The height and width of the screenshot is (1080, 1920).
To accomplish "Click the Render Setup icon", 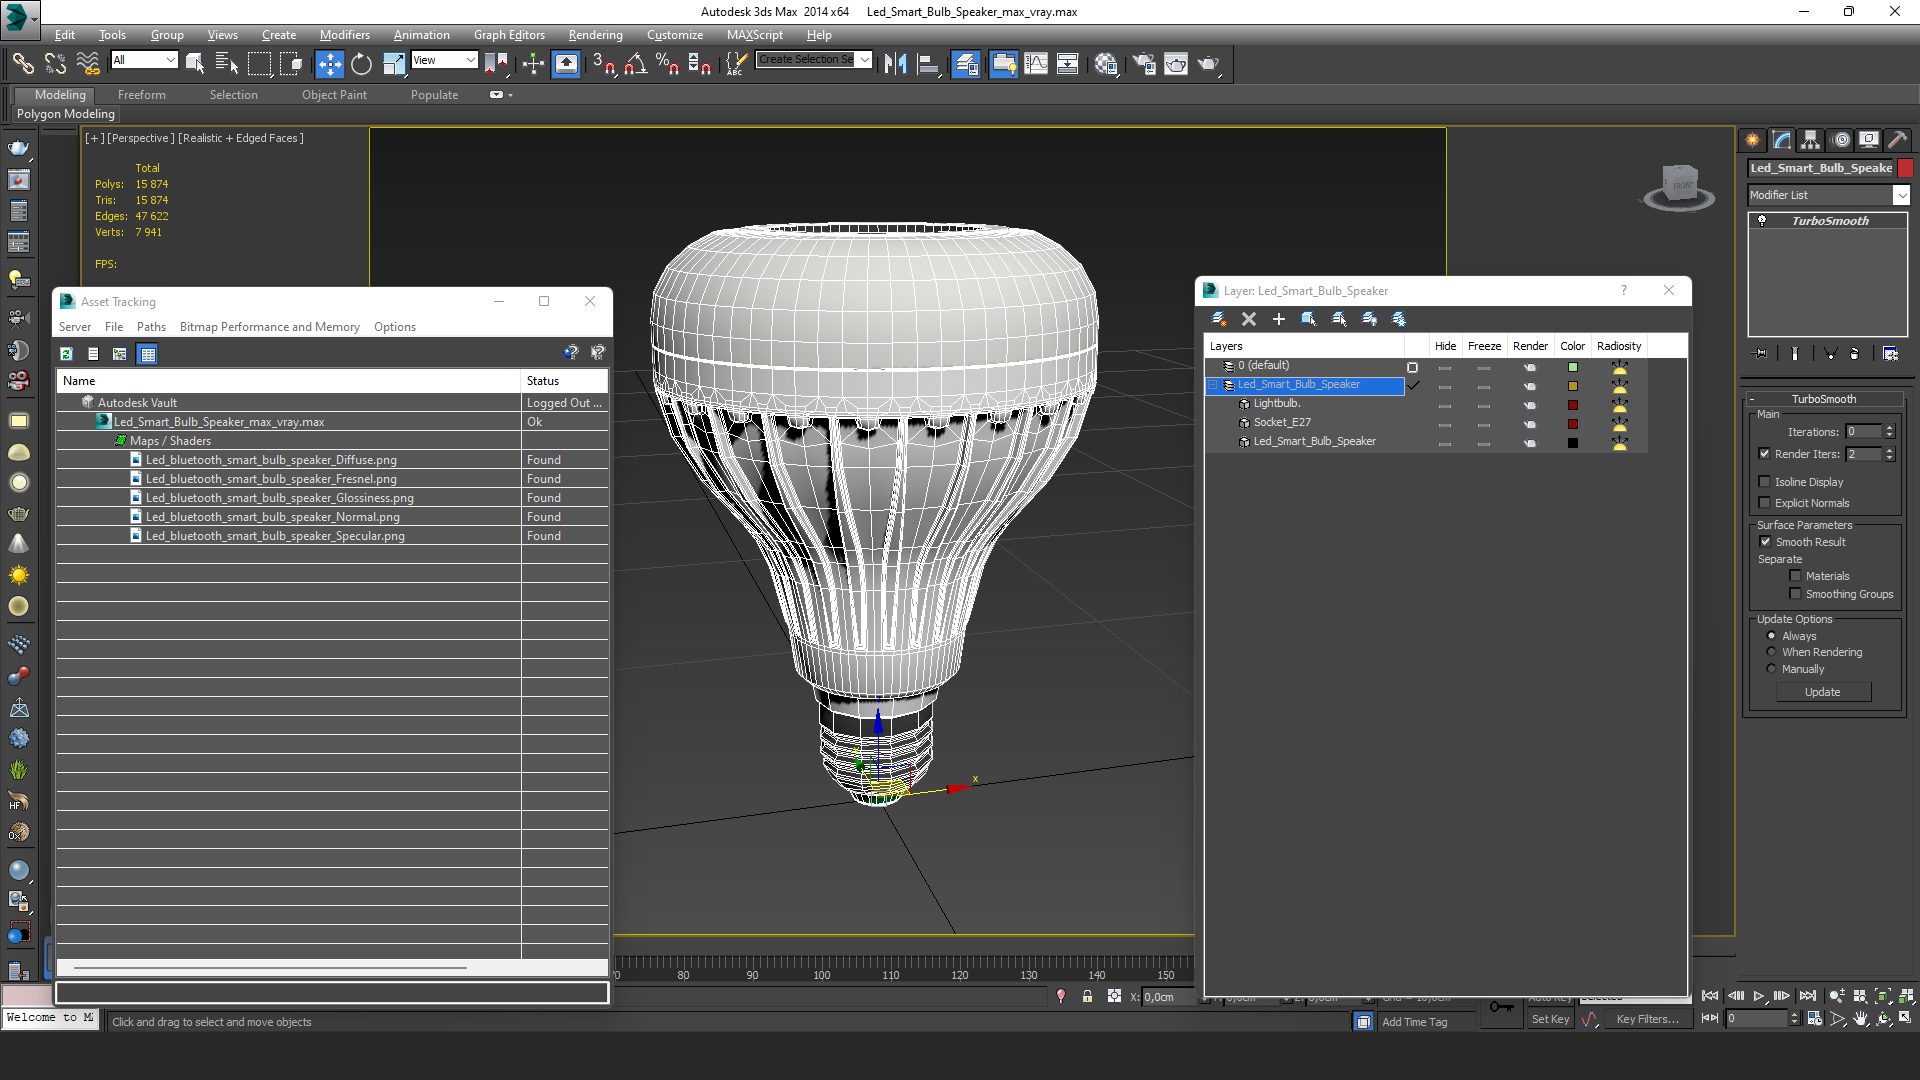I will [1143, 64].
